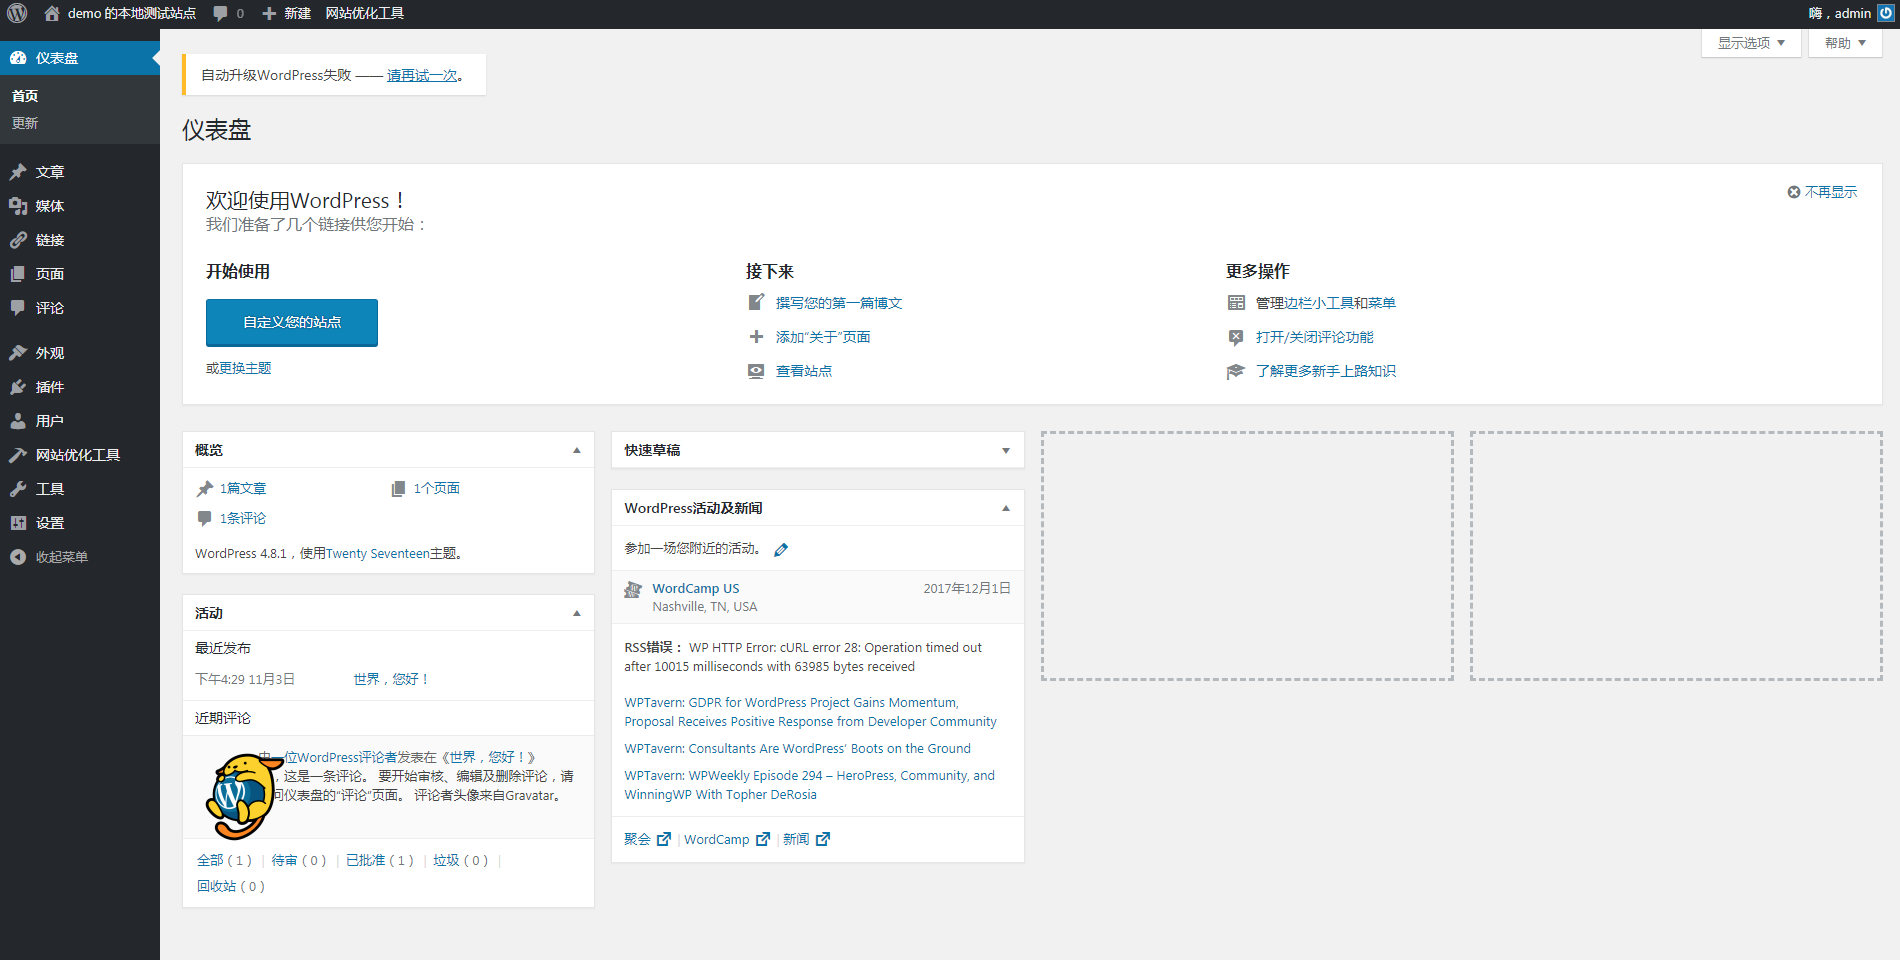Collapse the 活动 widget with its arrow
Image resolution: width=1900 pixels, height=960 pixels.
[577, 613]
